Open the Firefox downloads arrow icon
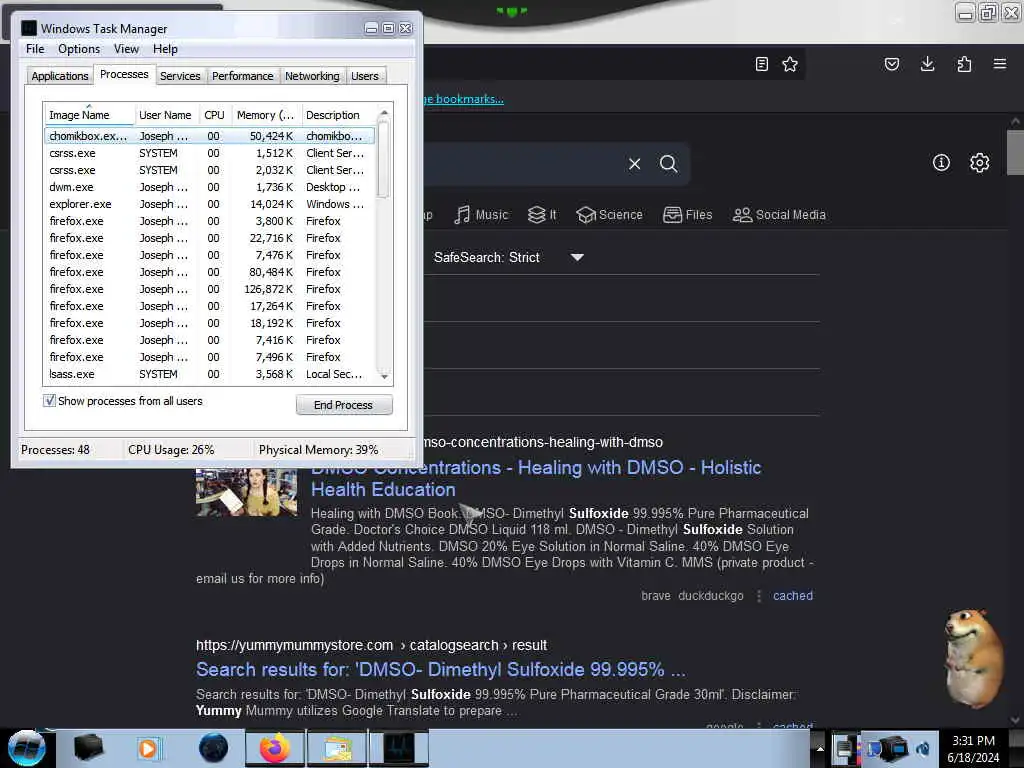This screenshot has height=768, width=1024. click(x=927, y=64)
